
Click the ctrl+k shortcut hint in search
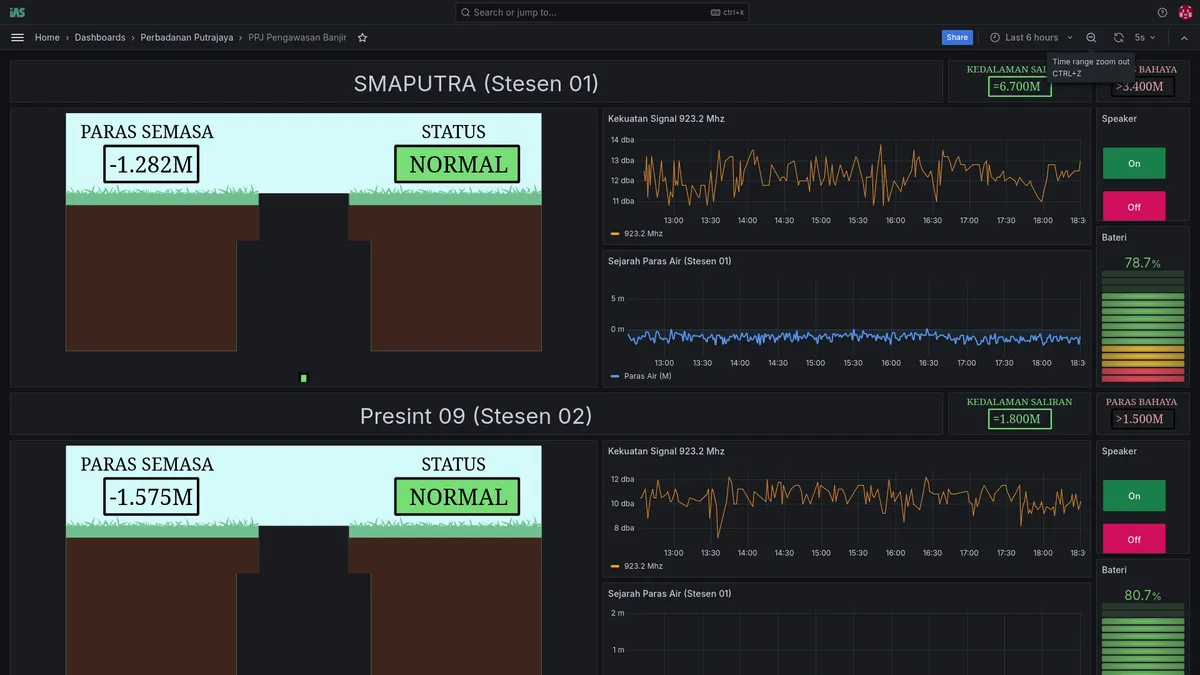click(x=728, y=12)
